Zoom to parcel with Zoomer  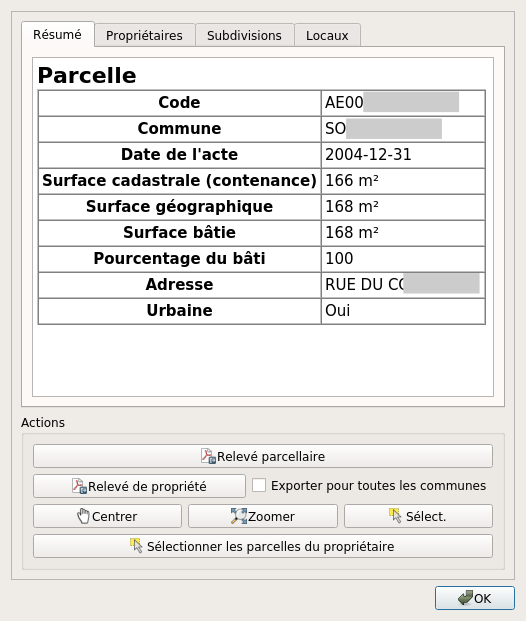[x=263, y=516]
